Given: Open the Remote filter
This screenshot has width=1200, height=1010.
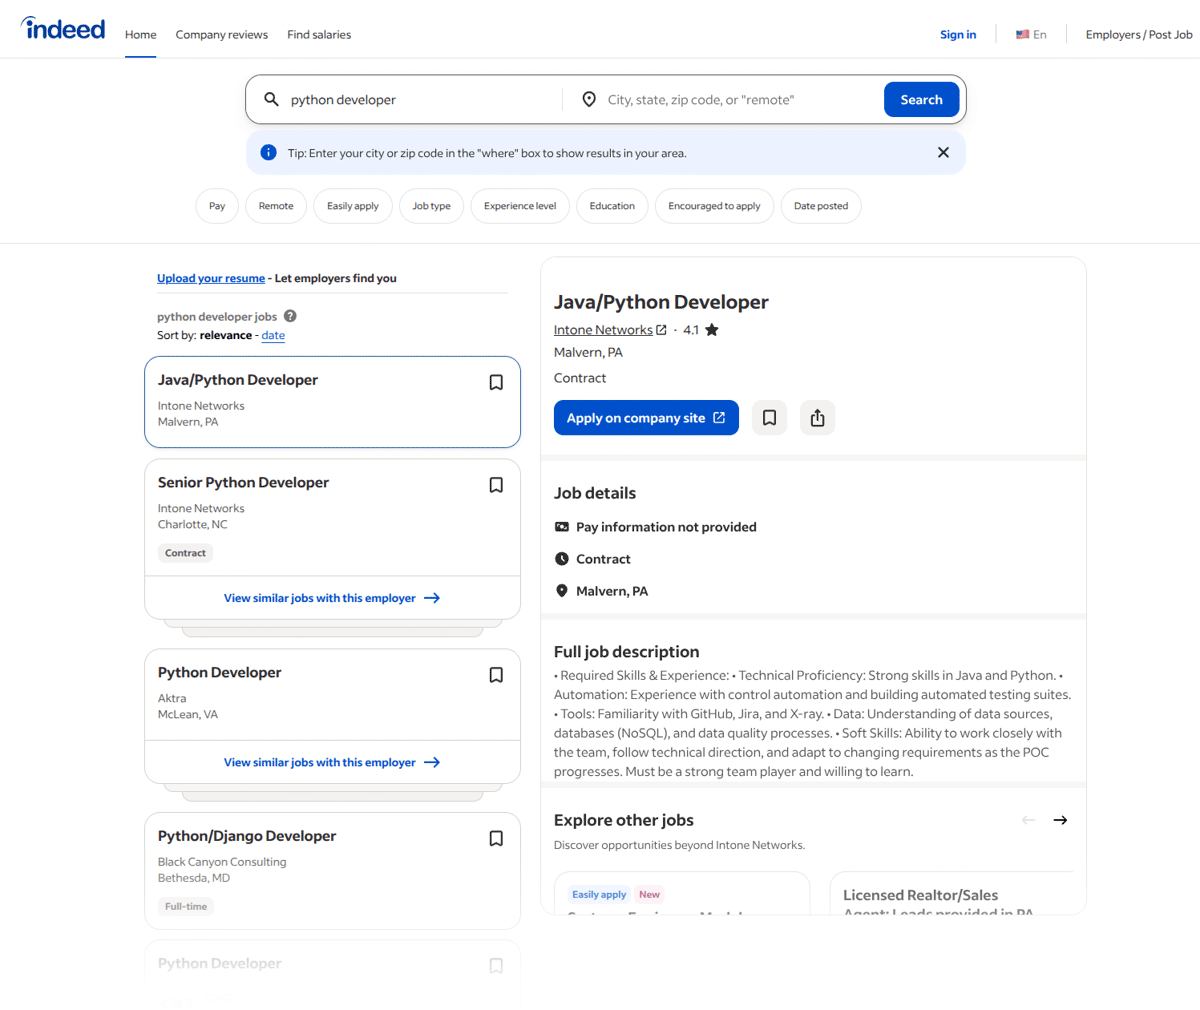Looking at the screenshot, I should point(276,206).
